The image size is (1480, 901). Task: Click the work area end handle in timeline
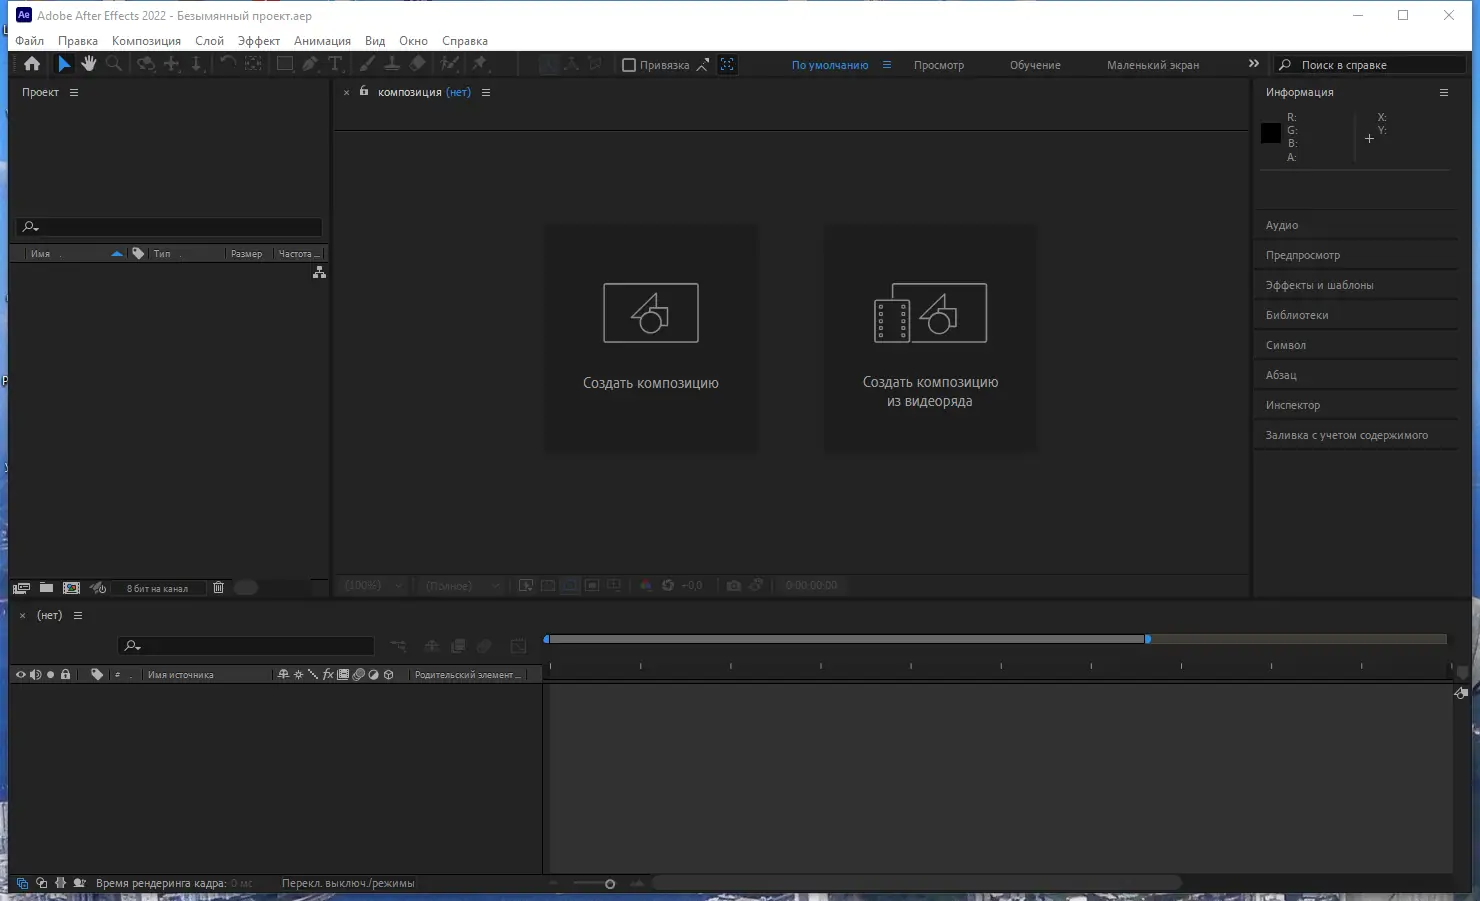[x=1147, y=638]
